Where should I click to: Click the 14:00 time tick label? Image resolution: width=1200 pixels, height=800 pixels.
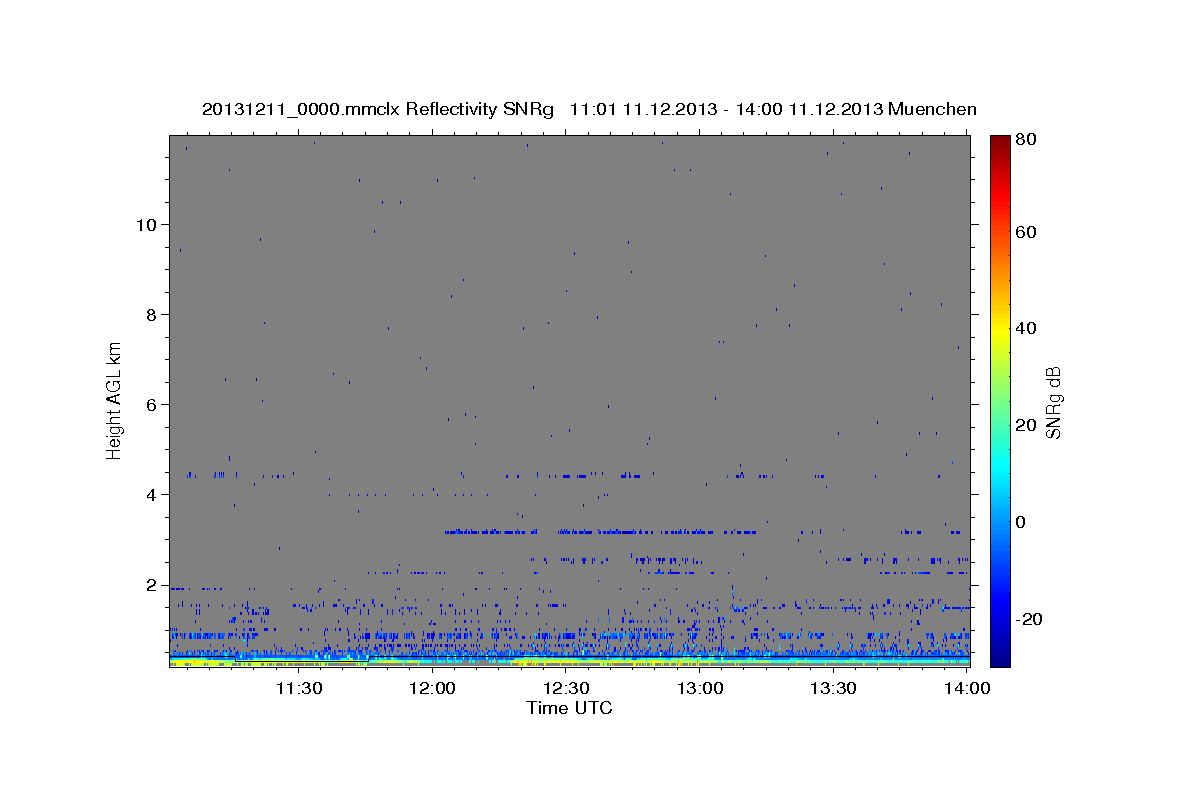[x=967, y=688]
